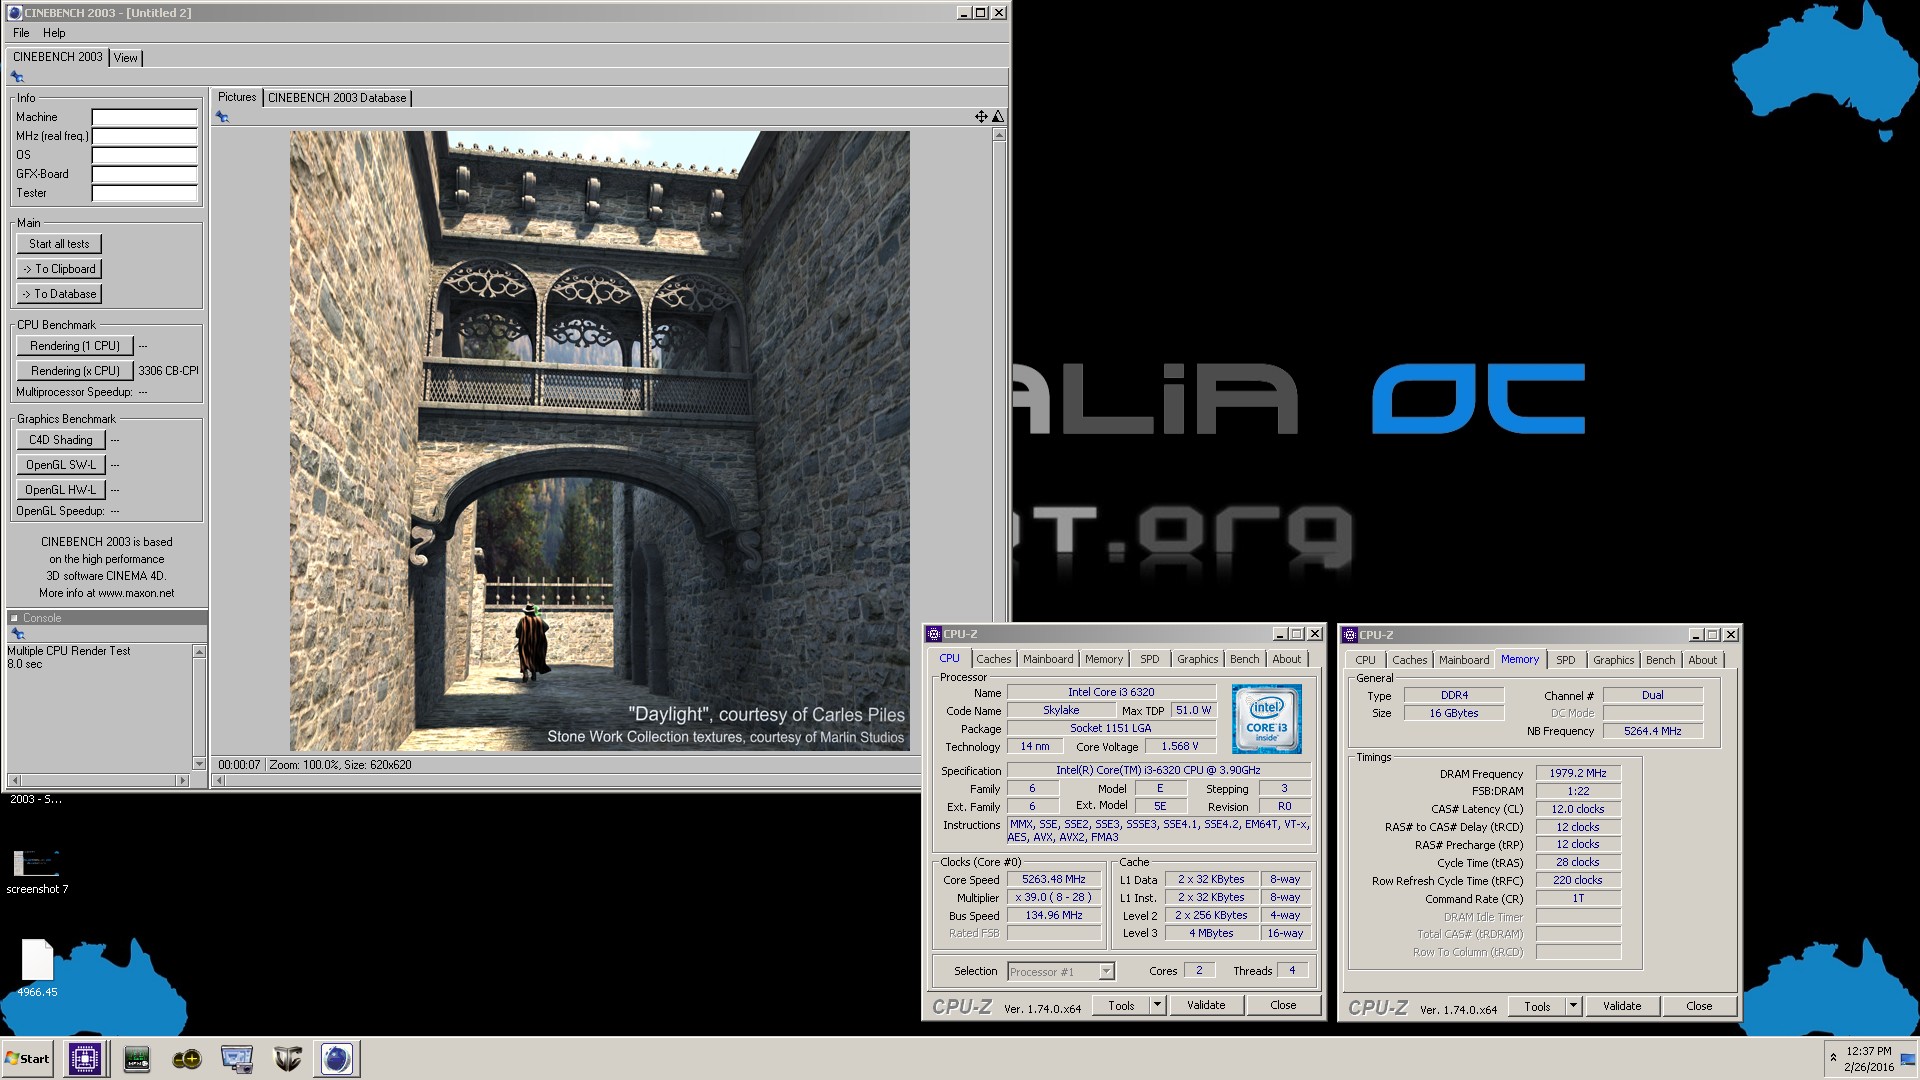Select the Pictures tab
This screenshot has height=1080, width=1920.
[237, 97]
